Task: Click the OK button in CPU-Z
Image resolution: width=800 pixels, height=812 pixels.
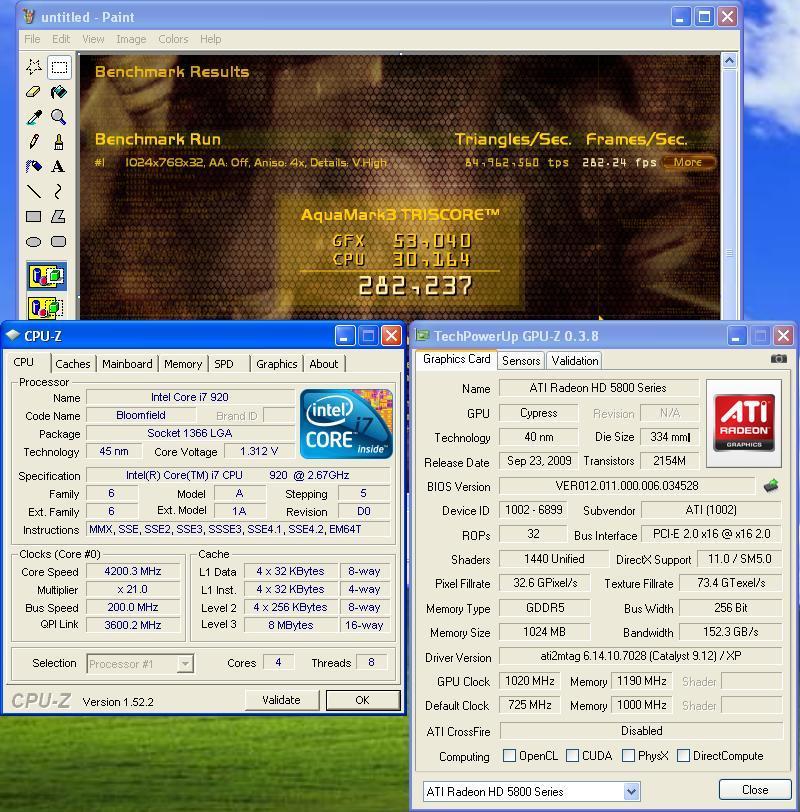Action: tap(362, 700)
